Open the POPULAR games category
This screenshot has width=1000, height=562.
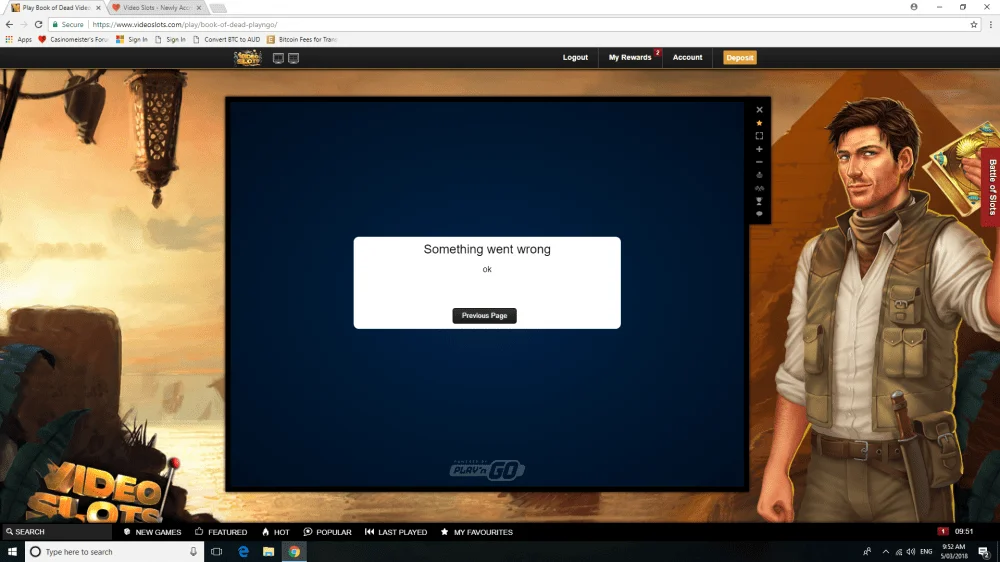327,532
